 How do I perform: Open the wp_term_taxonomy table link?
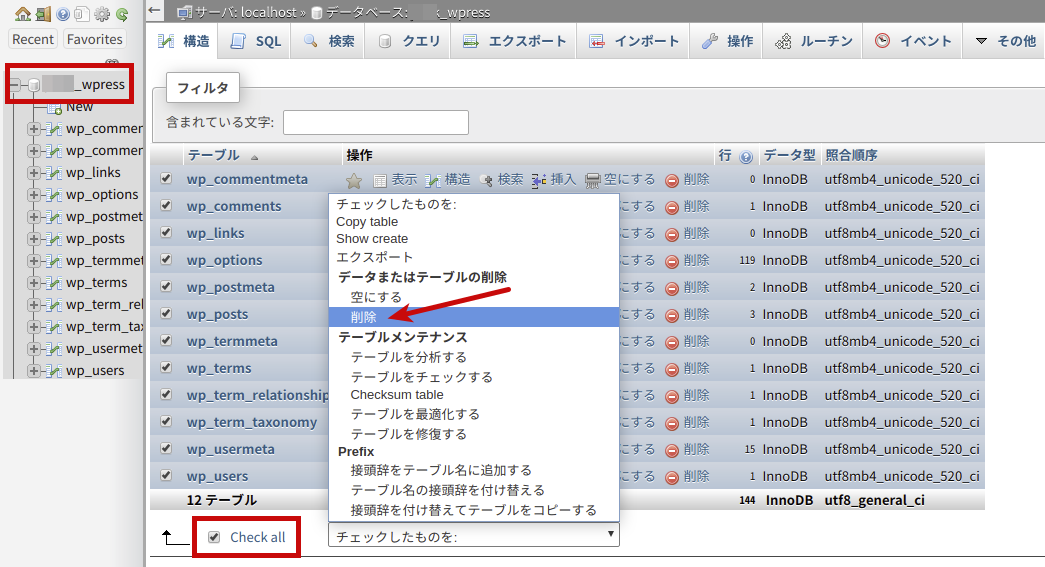[x=252, y=422]
